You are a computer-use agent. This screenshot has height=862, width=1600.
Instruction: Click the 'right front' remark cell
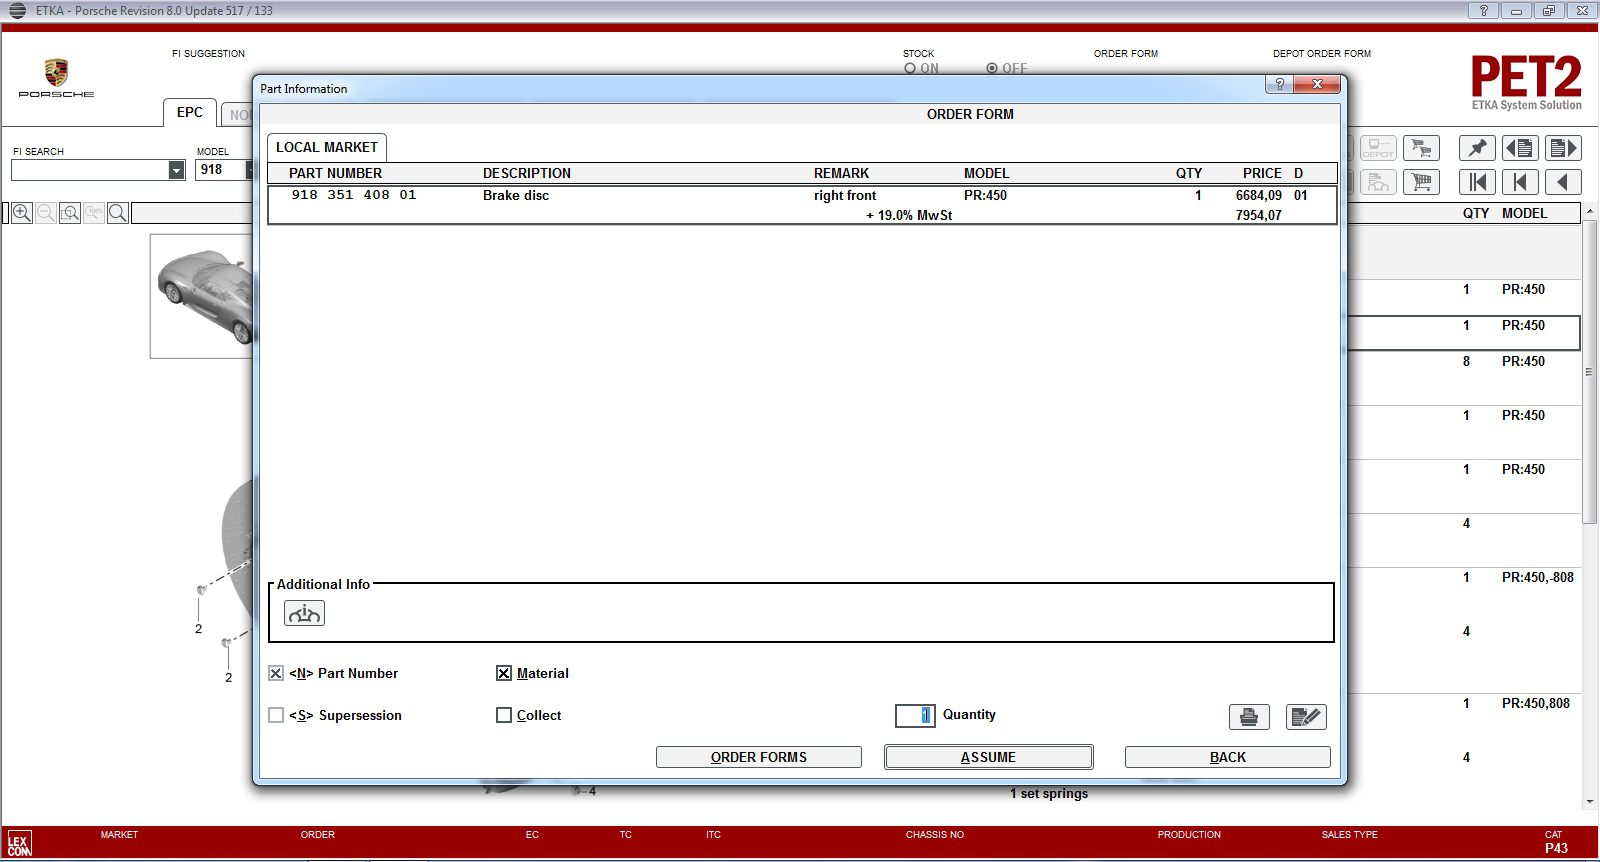[845, 195]
